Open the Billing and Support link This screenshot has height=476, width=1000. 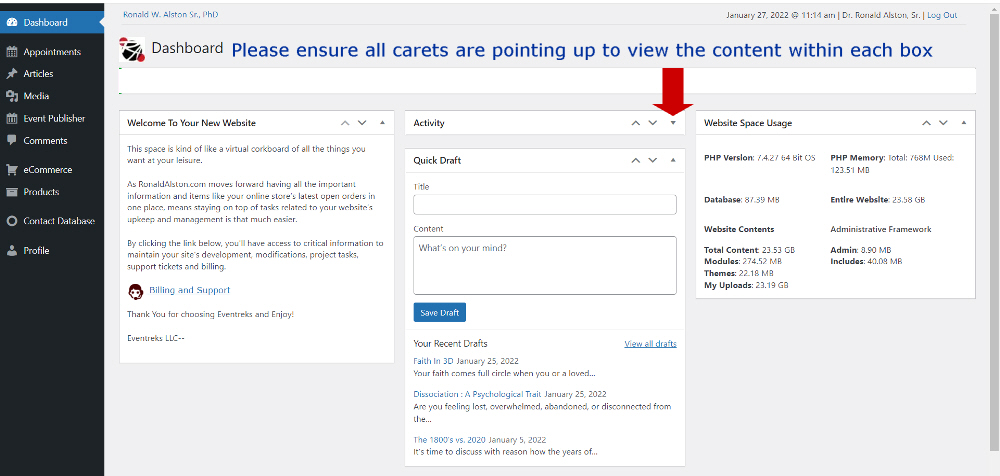(x=189, y=290)
